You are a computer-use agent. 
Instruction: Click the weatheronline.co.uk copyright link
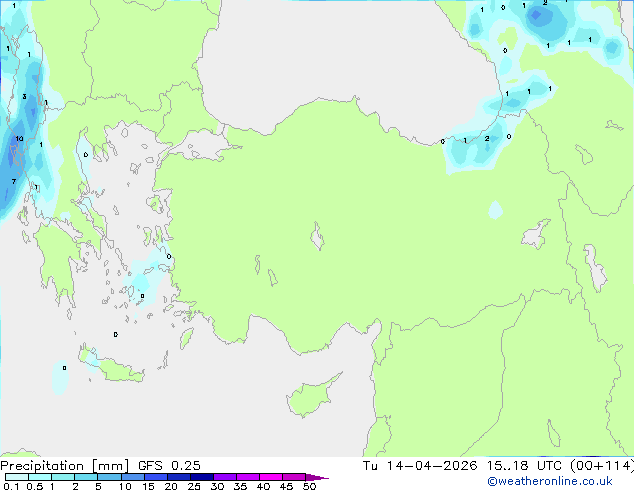click(x=550, y=481)
